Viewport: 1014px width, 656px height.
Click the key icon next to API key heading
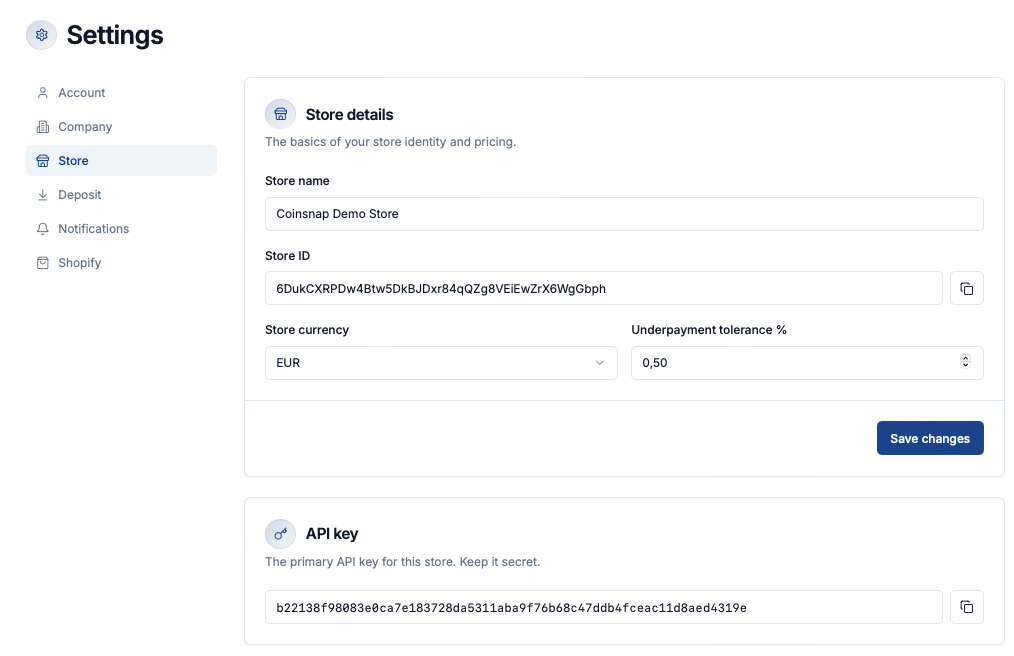pyautogui.click(x=281, y=534)
